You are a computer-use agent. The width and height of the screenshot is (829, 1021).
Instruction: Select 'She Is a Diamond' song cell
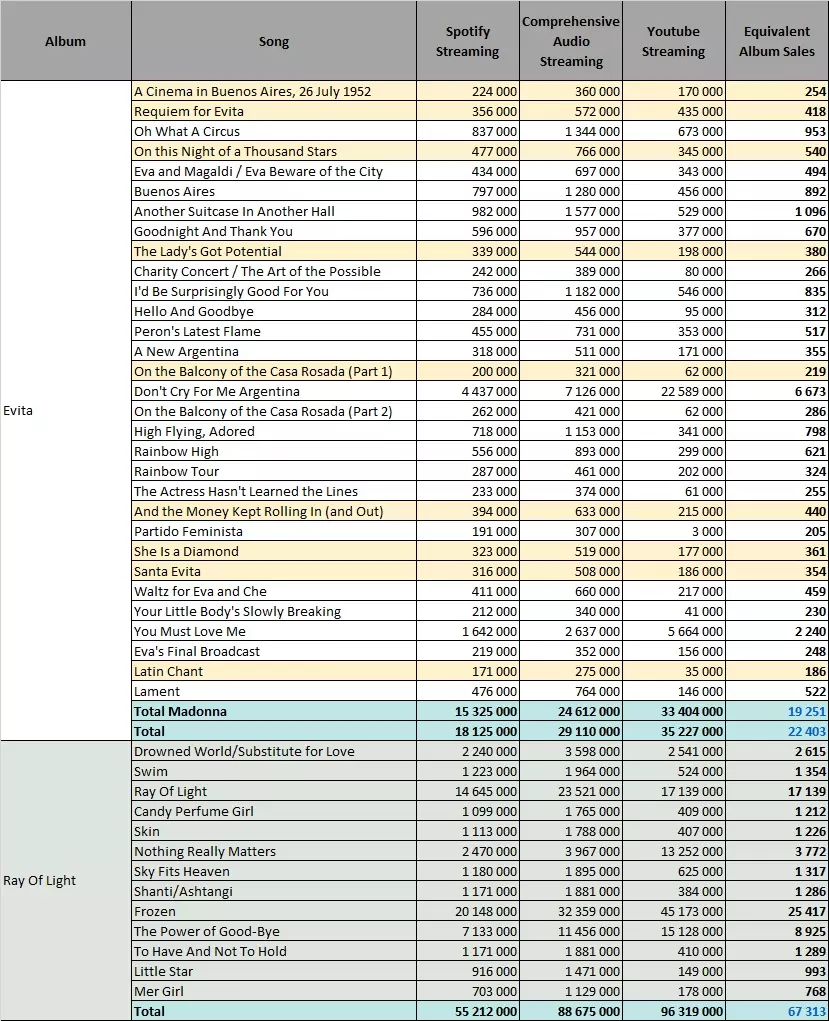[x=274, y=552]
